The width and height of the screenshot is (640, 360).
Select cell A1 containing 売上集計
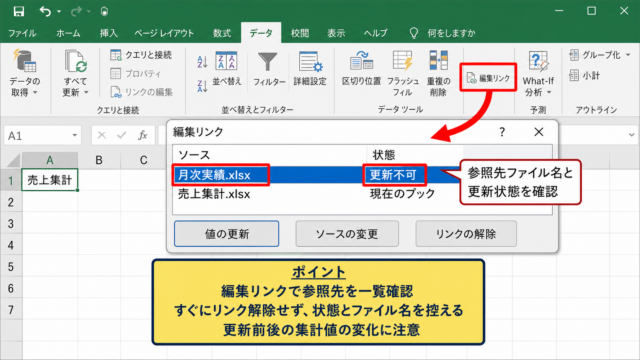click(50, 180)
